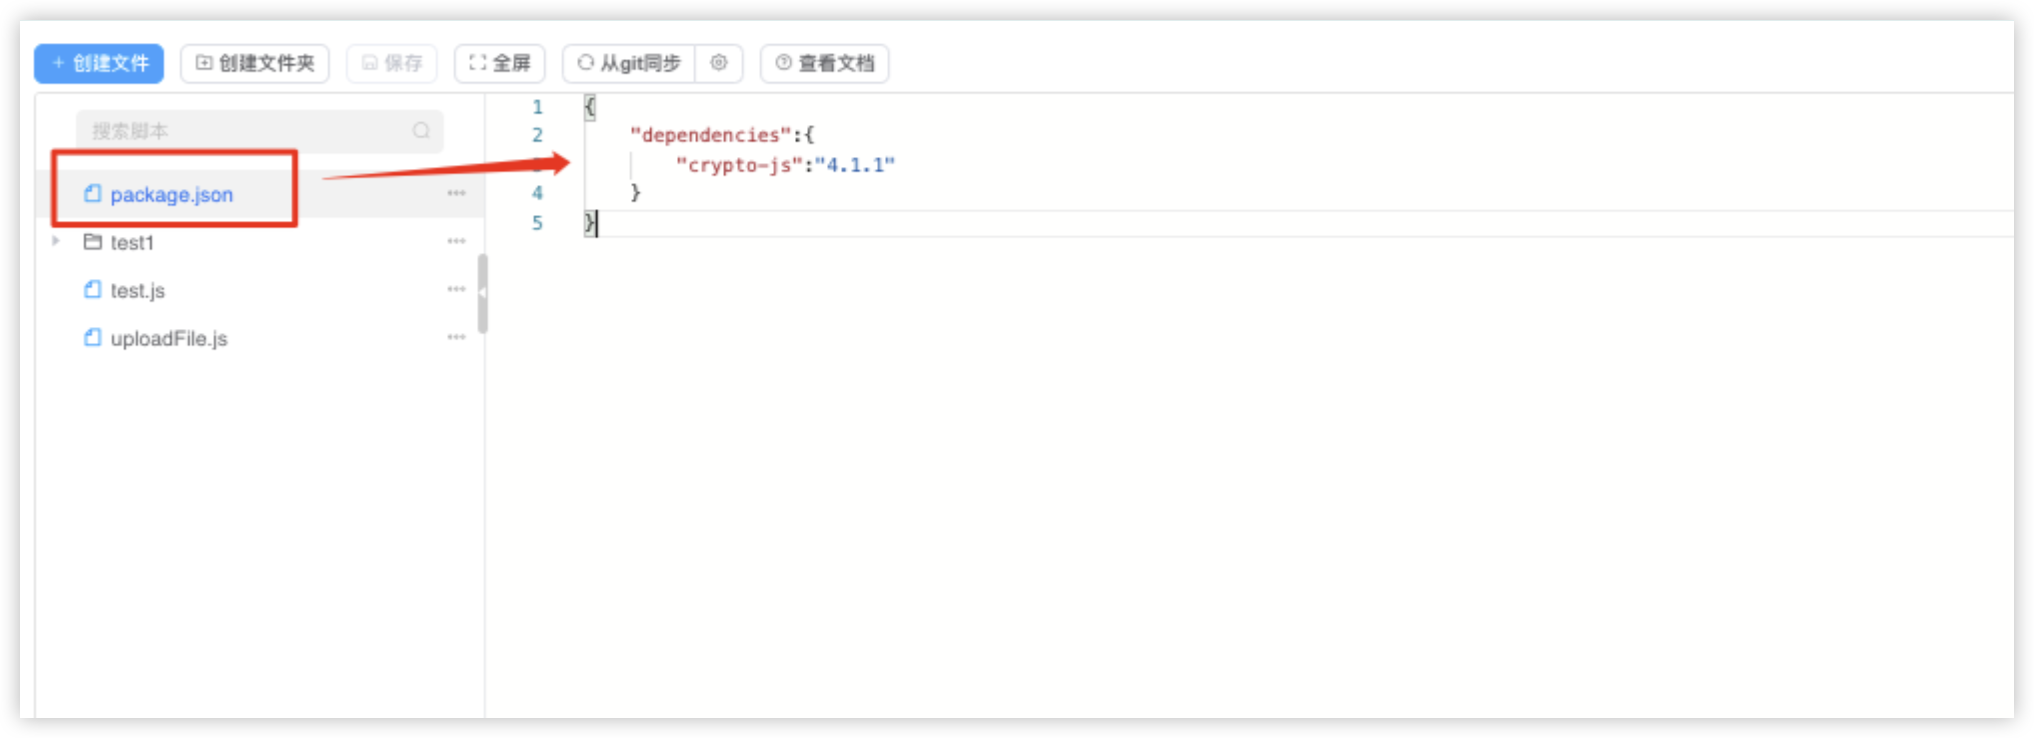Open test.js in the file tree

coord(137,291)
